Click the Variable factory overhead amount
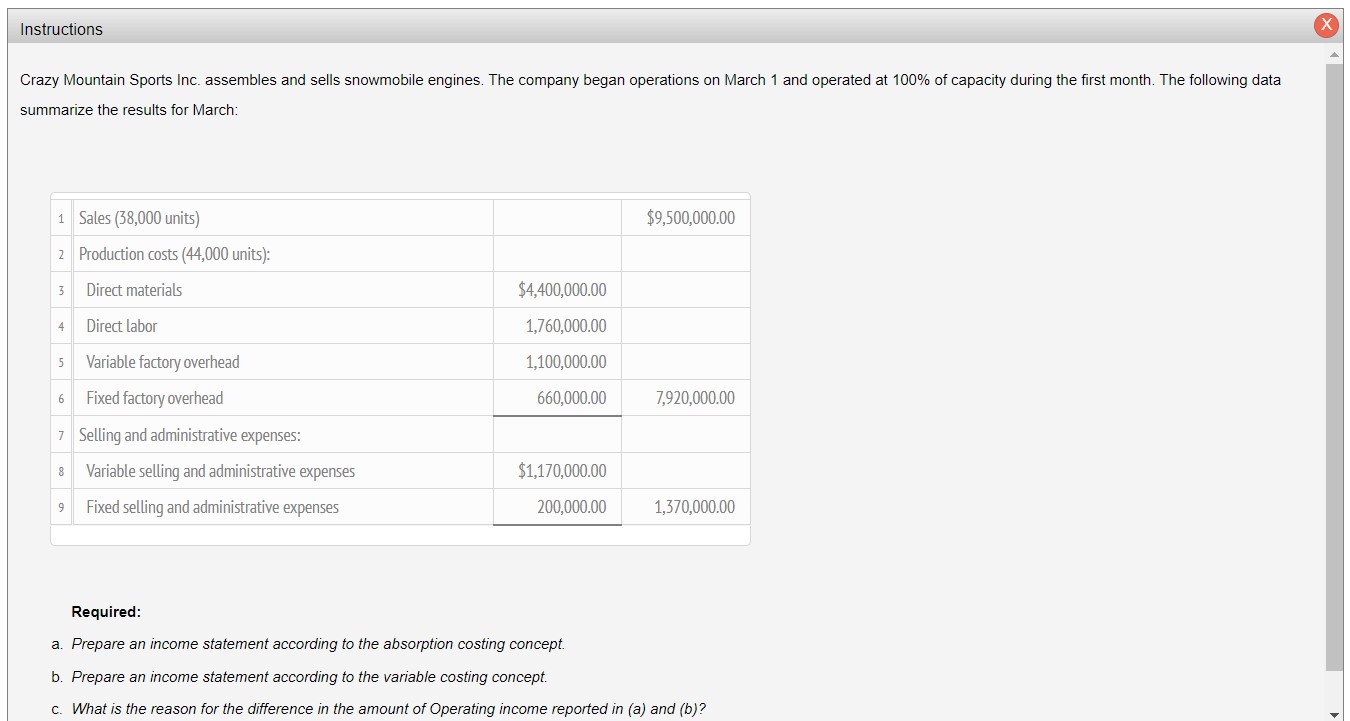This screenshot has width=1350, height=721. tap(557, 361)
